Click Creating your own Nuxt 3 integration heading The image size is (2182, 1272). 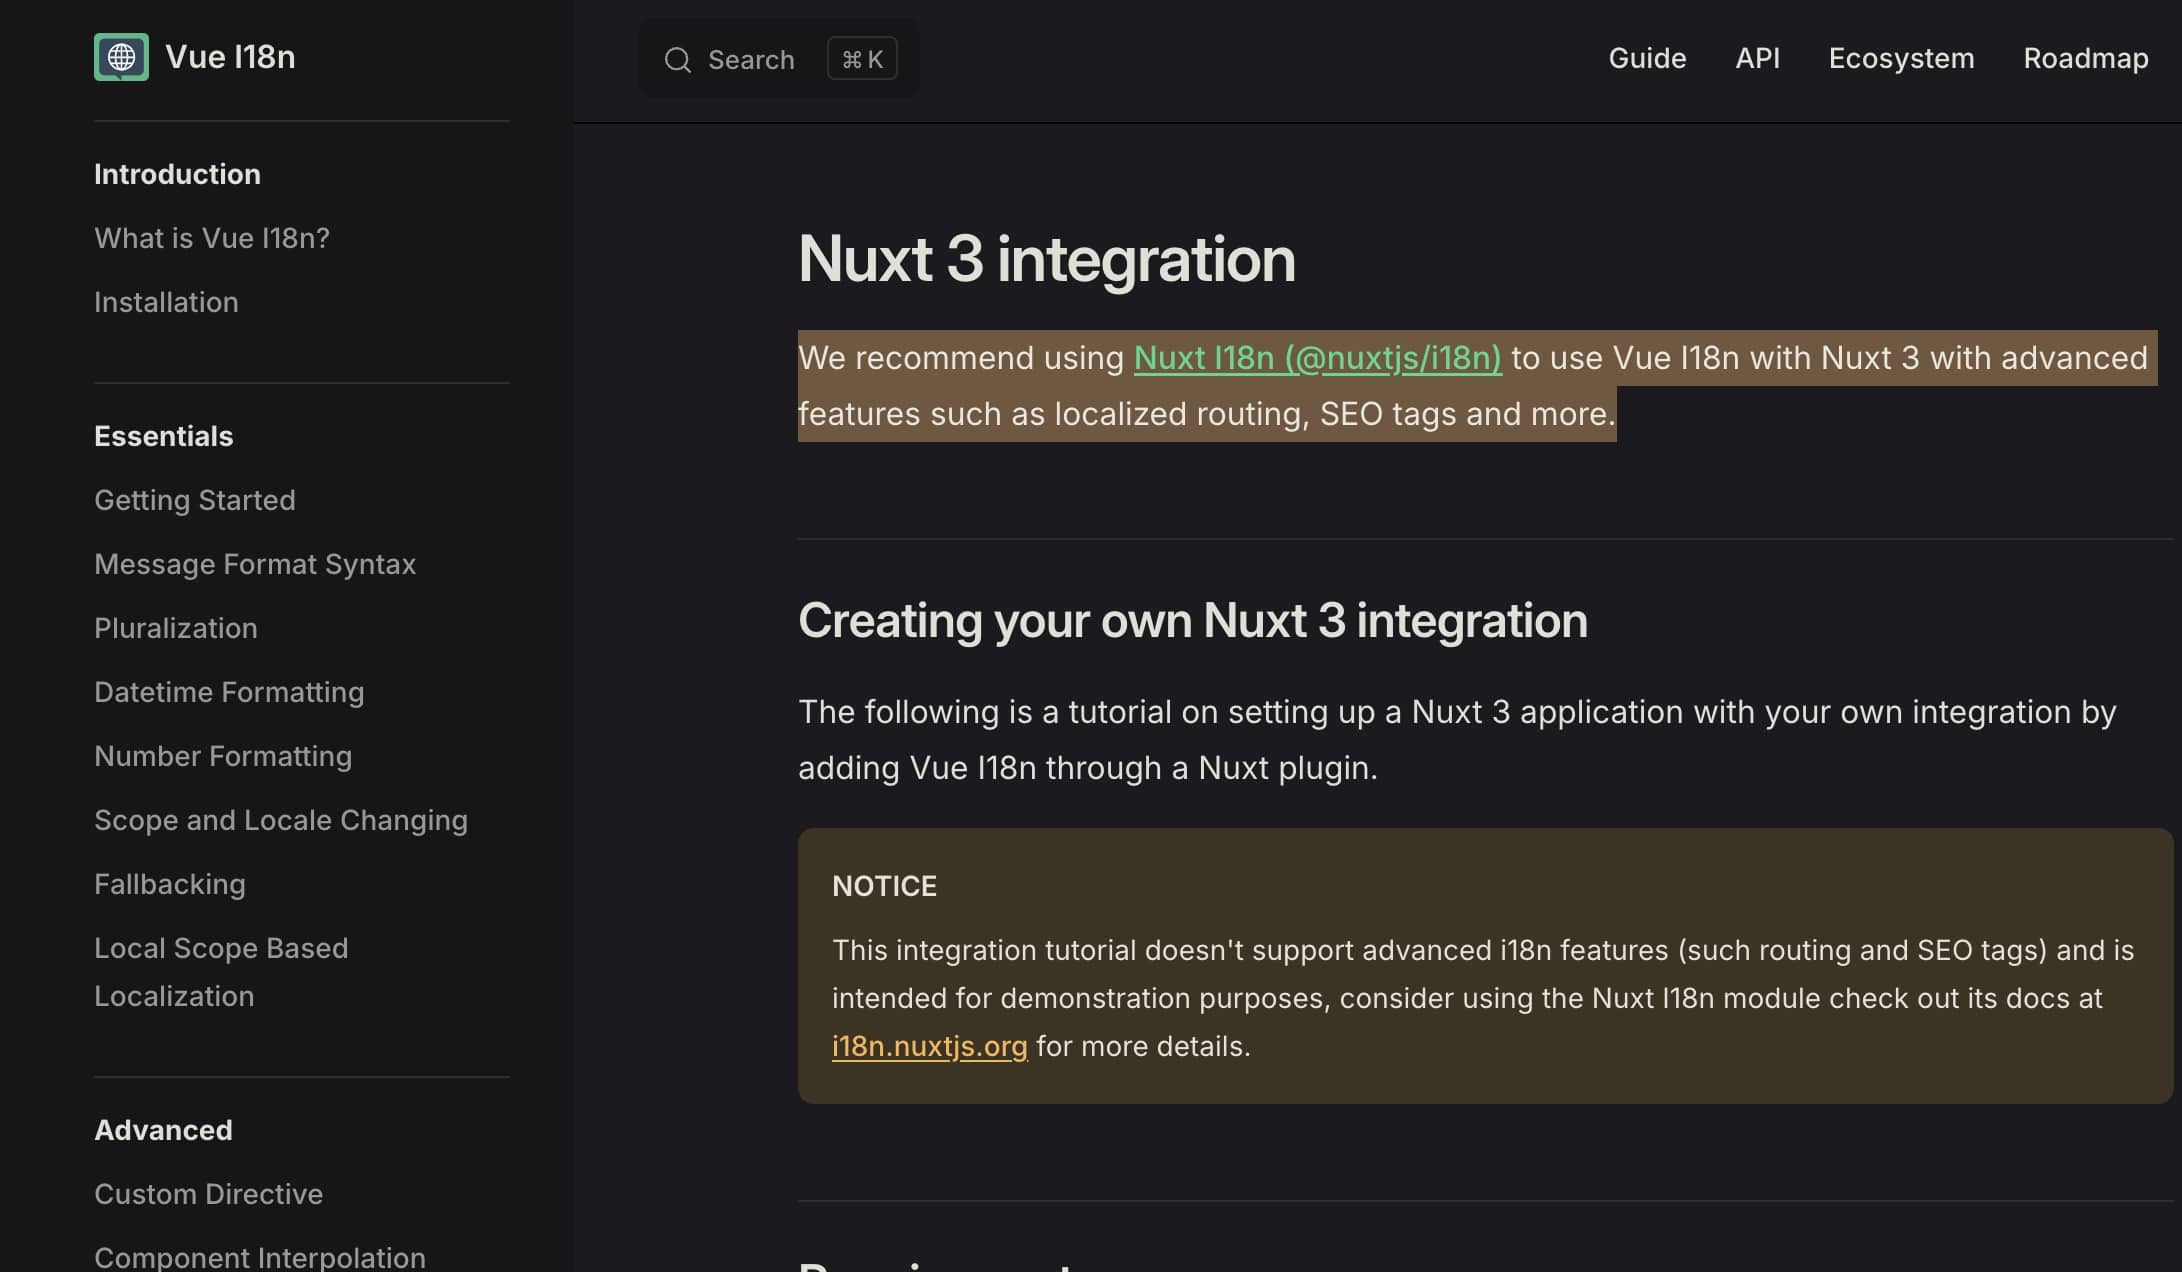(1192, 620)
